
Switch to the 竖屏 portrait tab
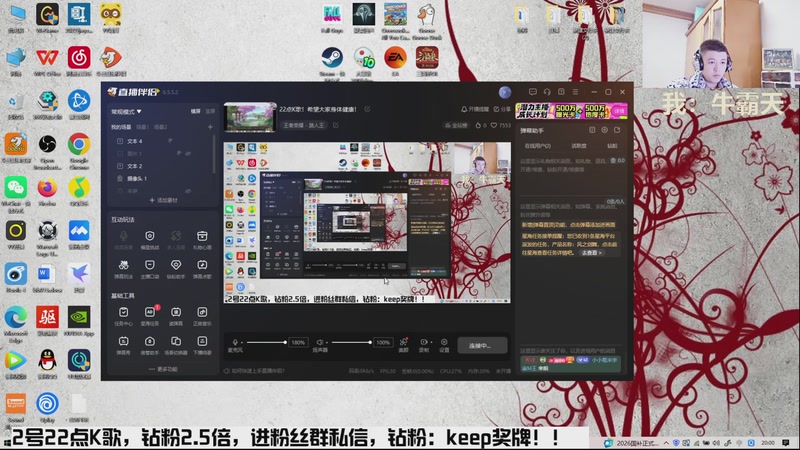210,111
